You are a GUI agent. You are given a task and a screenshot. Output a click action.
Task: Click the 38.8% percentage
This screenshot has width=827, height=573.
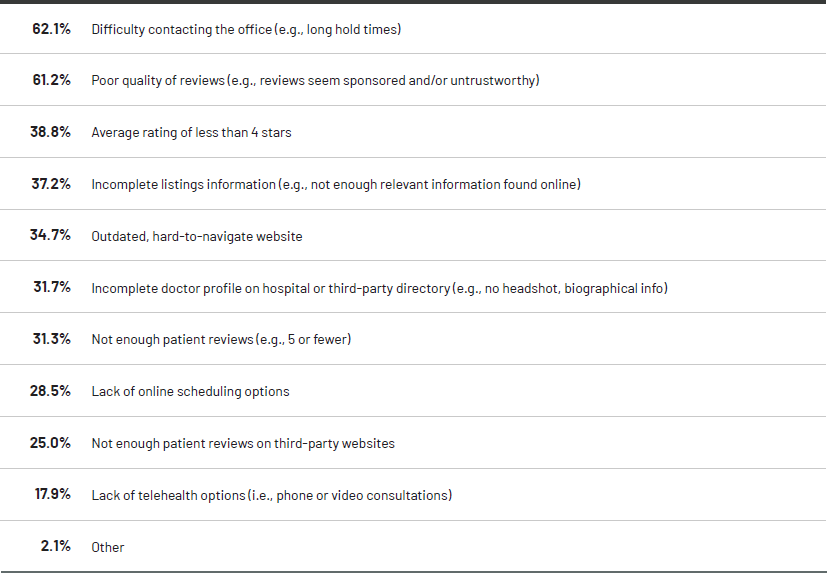[51, 132]
